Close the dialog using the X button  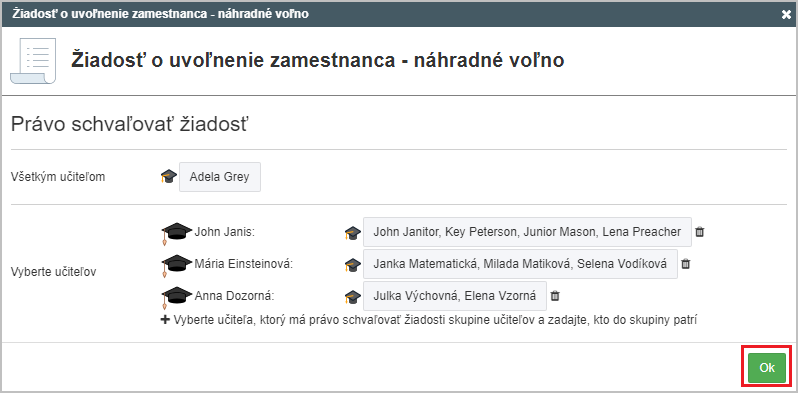786,14
